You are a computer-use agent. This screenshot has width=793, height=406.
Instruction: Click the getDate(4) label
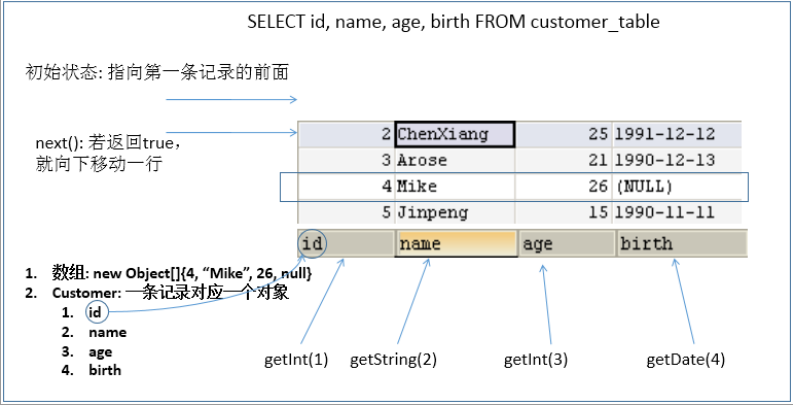click(685, 360)
